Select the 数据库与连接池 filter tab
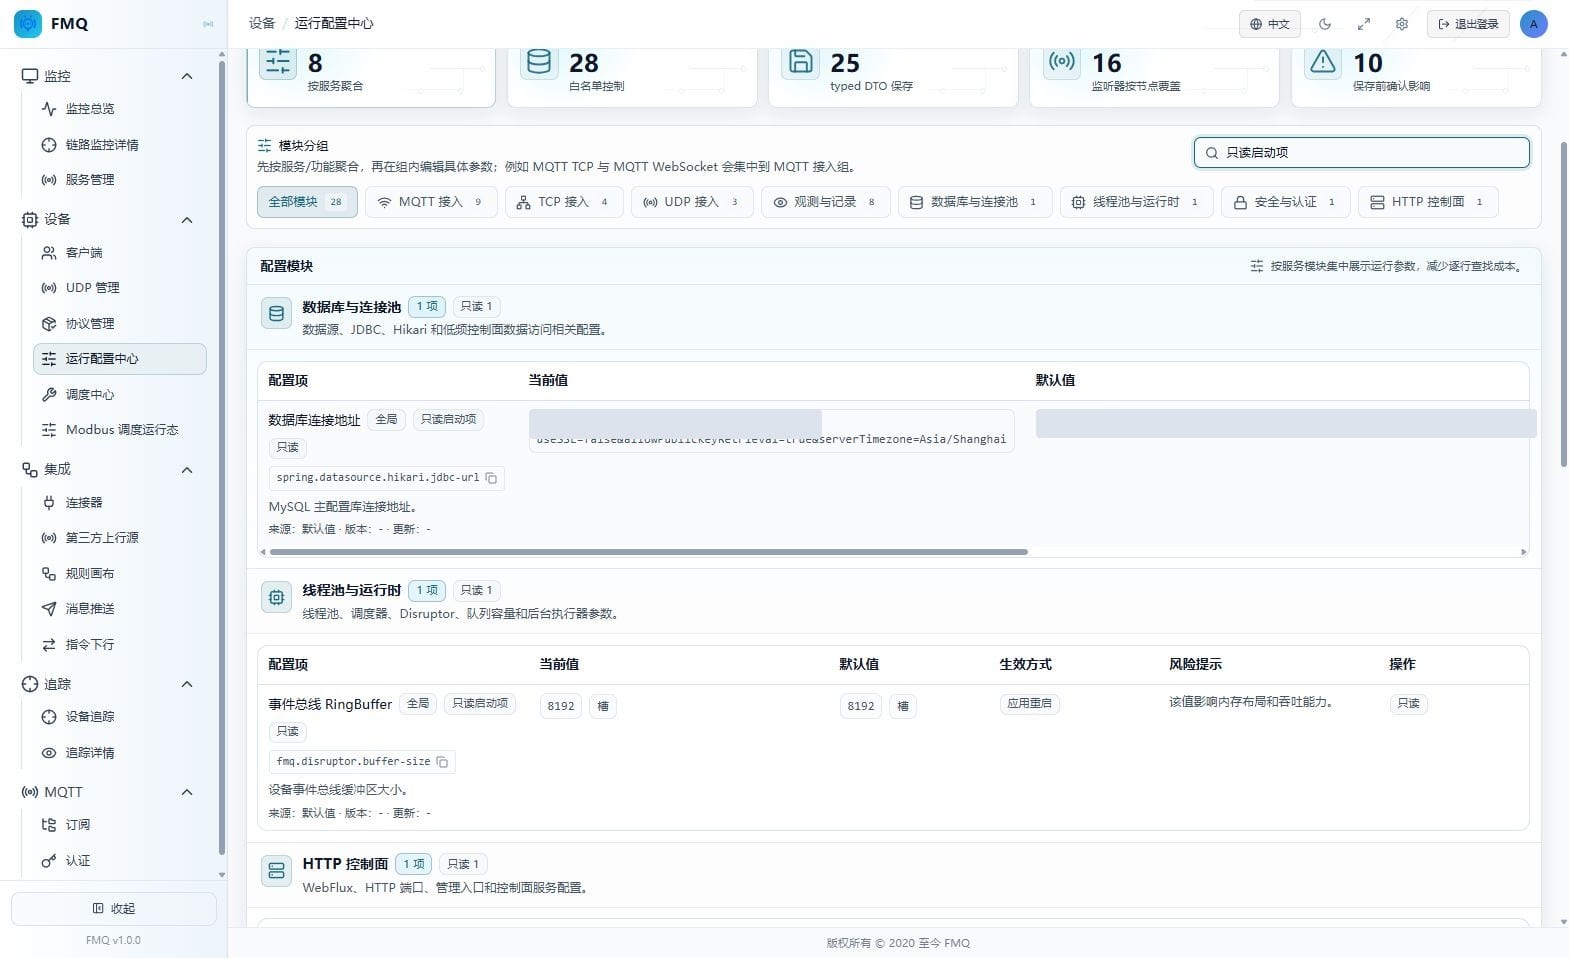This screenshot has width=1569, height=958. click(975, 202)
